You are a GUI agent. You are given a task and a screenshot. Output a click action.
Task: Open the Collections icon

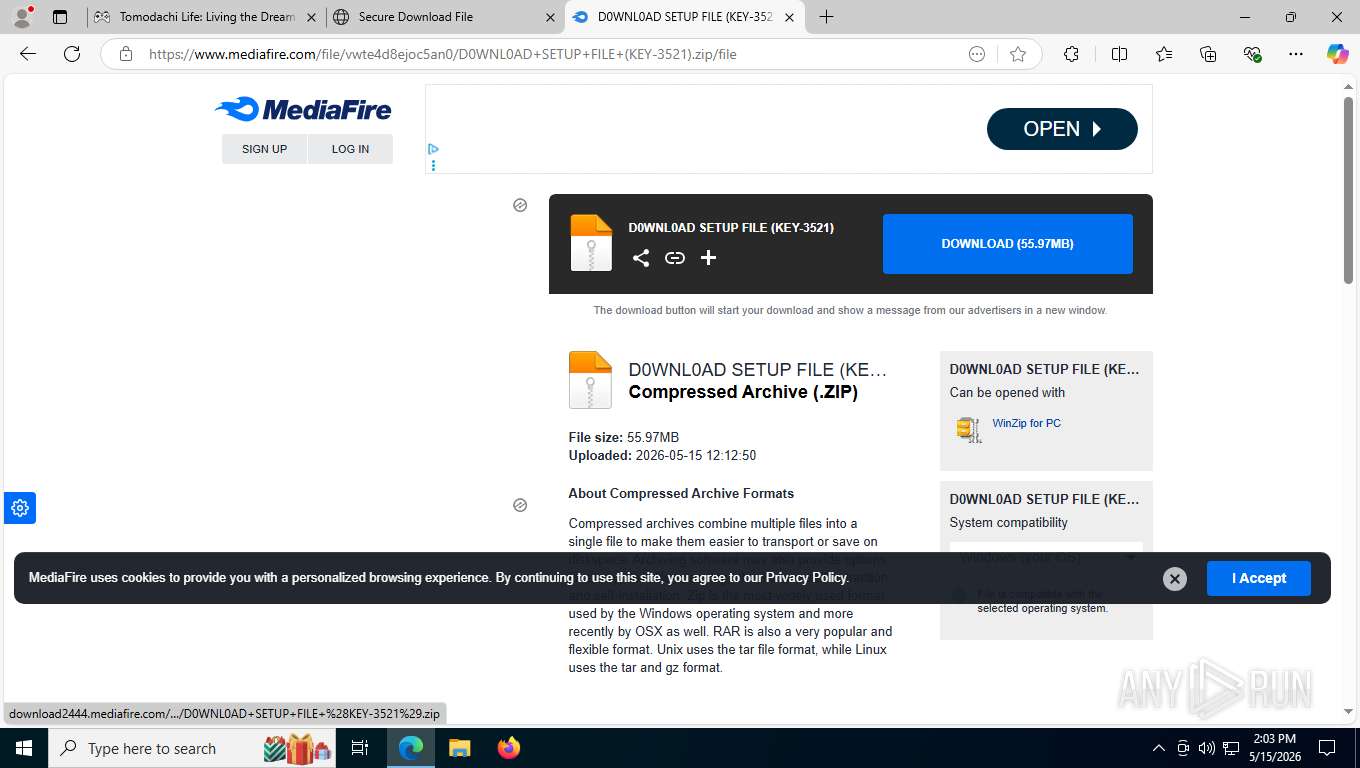[1208, 54]
